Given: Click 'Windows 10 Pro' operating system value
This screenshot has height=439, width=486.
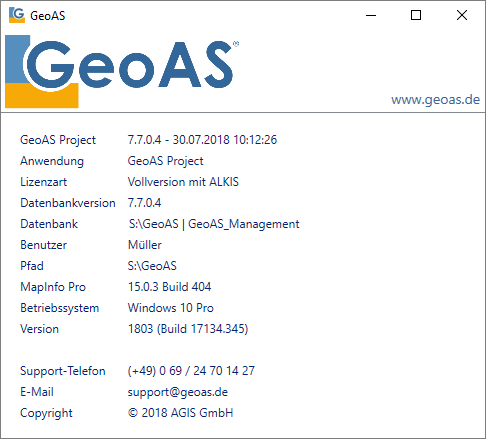Looking at the screenshot, I should 171,308.
